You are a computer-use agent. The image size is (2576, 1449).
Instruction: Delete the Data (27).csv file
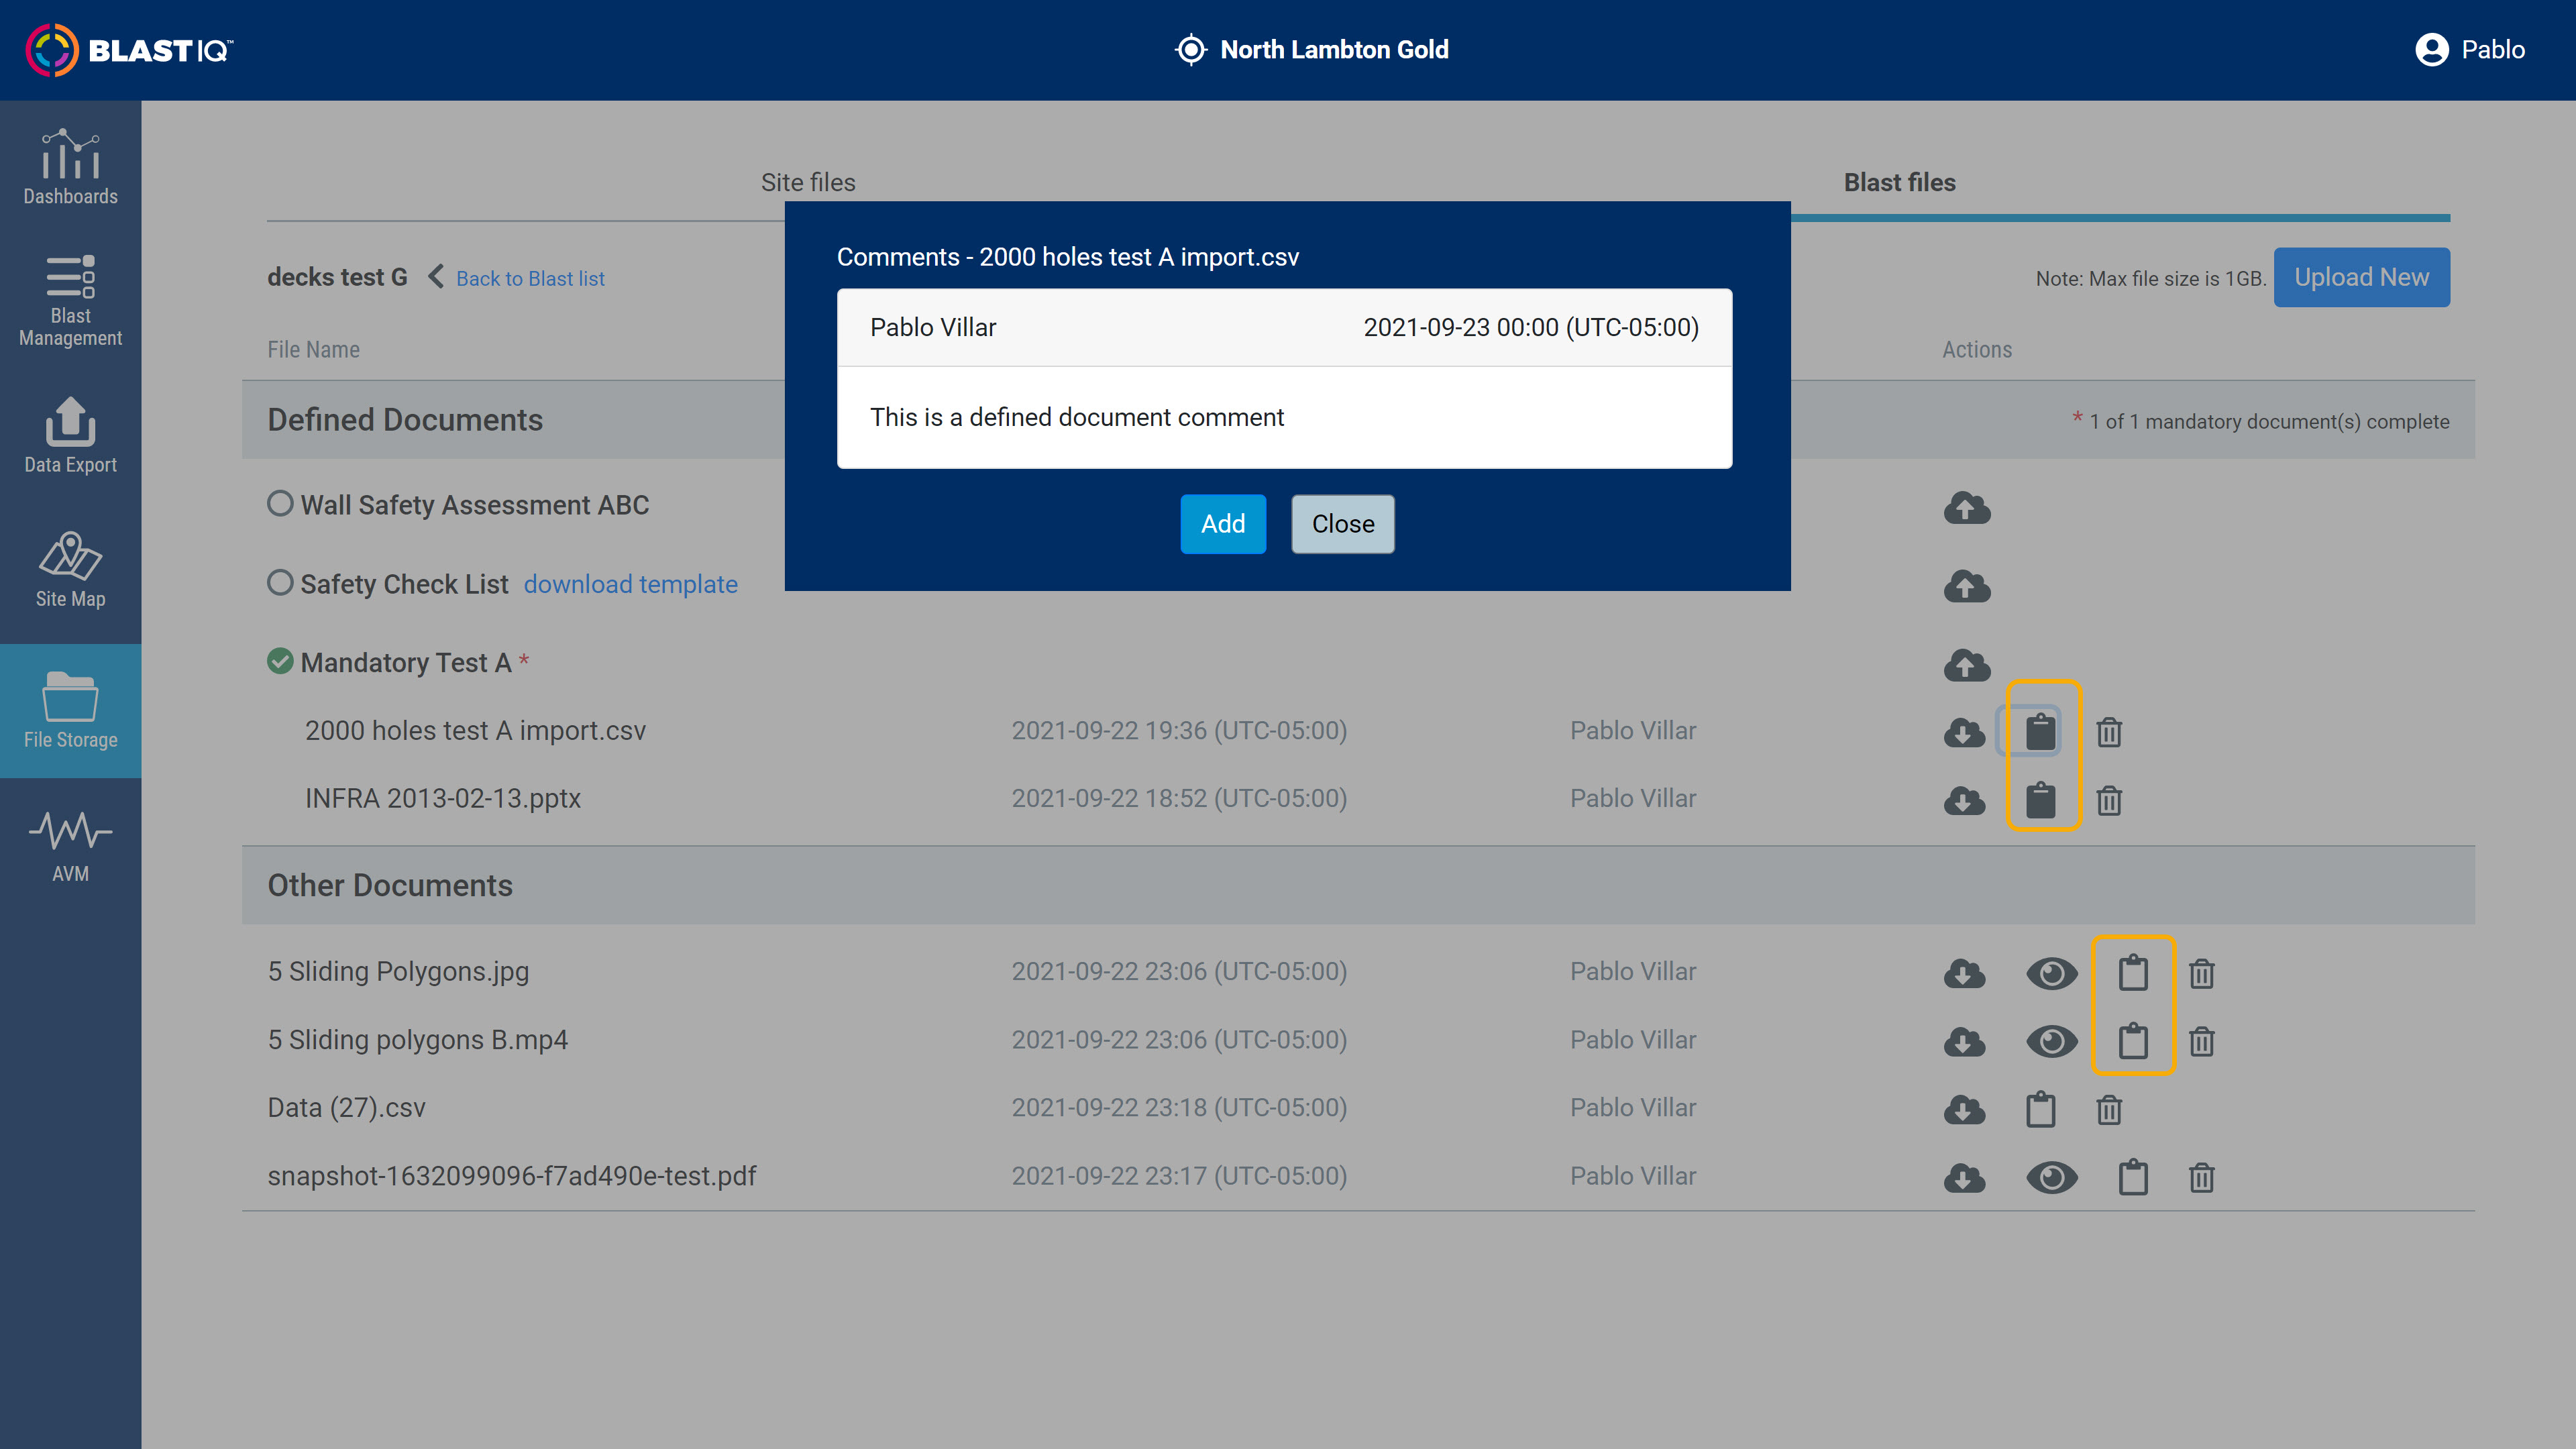2109,1109
